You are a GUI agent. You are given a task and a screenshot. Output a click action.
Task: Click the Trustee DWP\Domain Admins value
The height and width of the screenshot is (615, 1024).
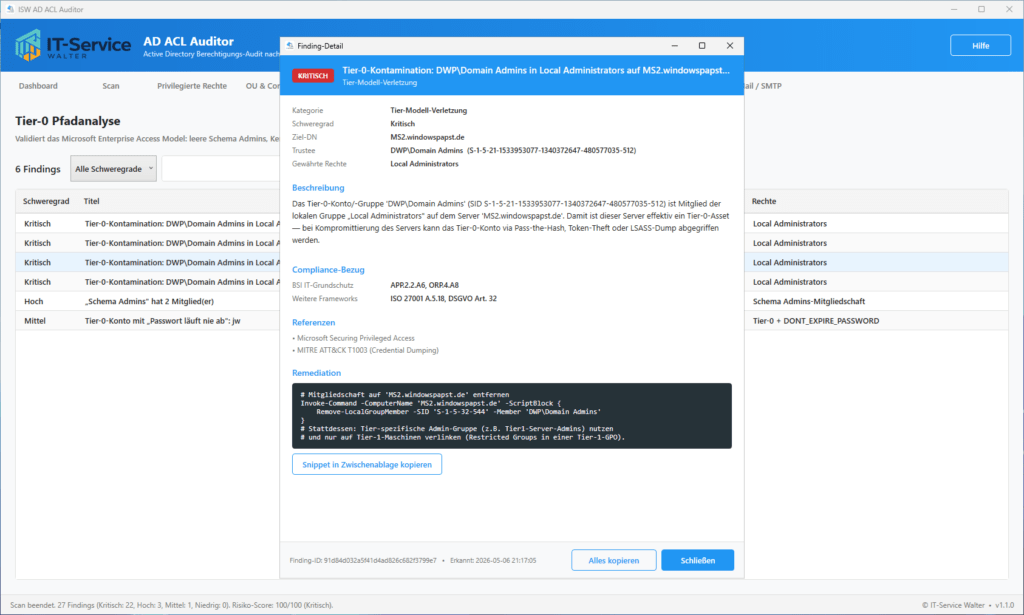point(513,150)
